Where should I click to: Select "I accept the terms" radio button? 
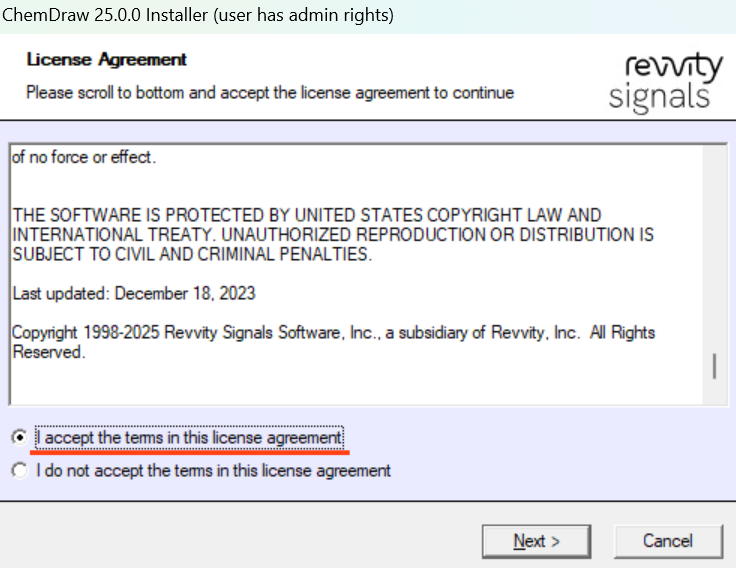coord(19,438)
